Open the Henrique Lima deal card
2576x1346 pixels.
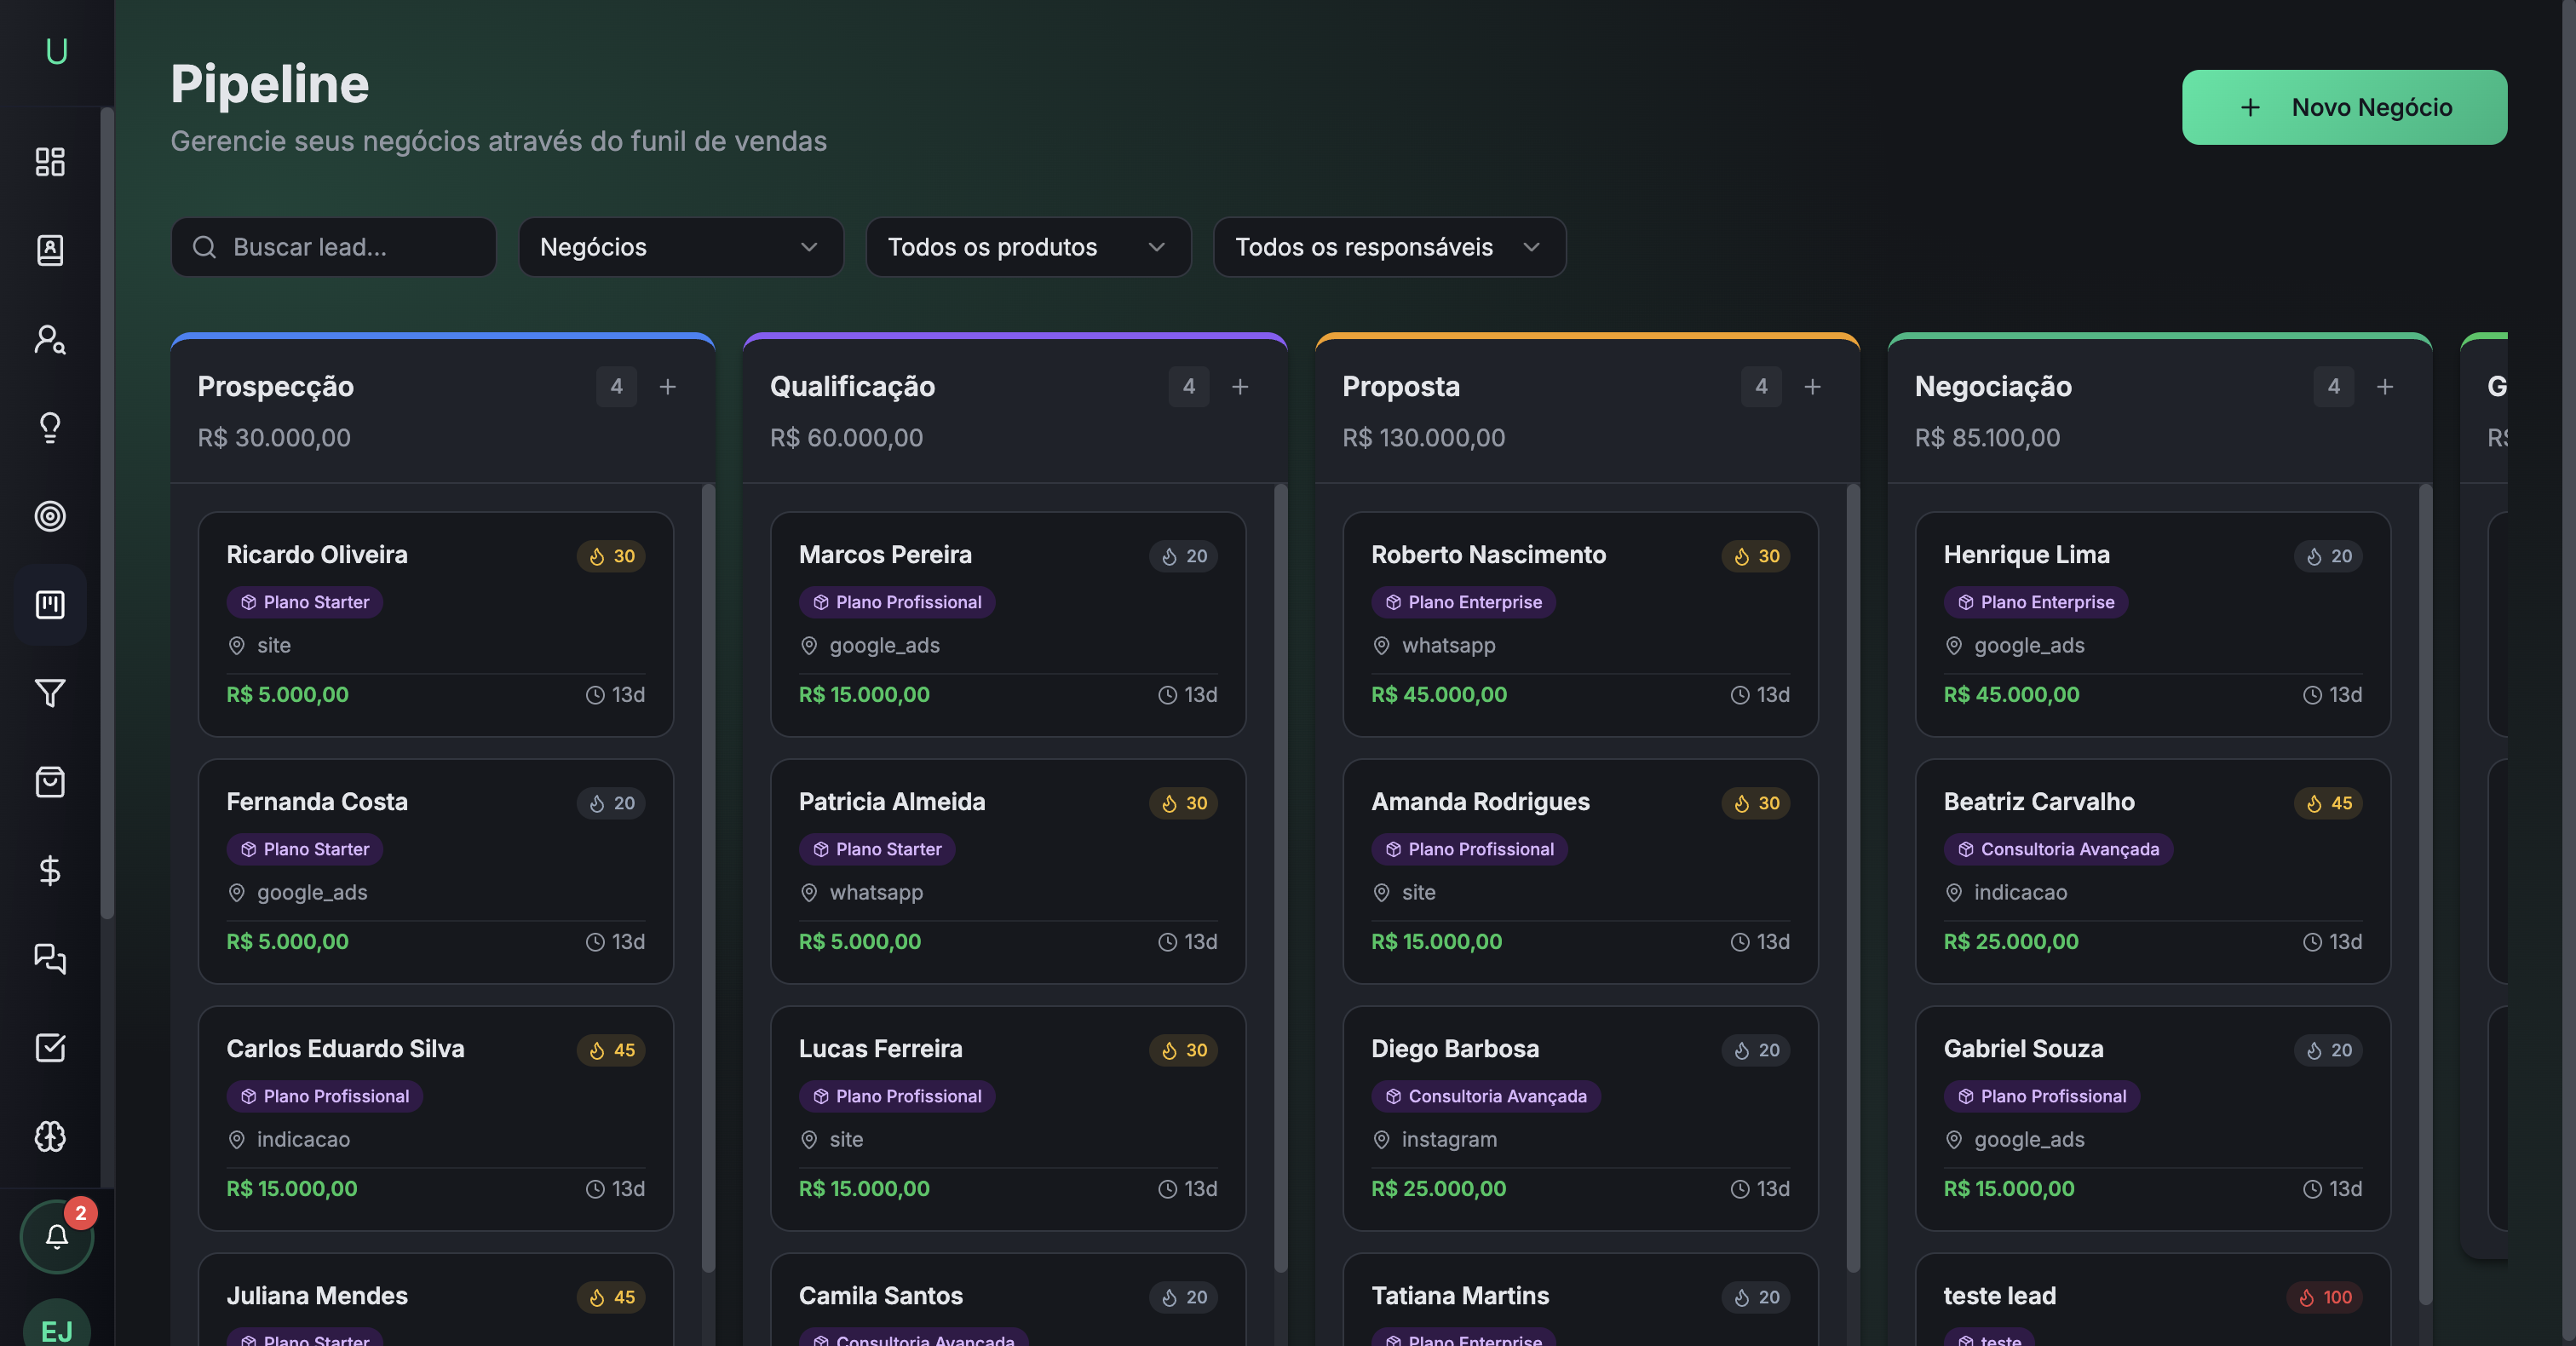click(2153, 624)
